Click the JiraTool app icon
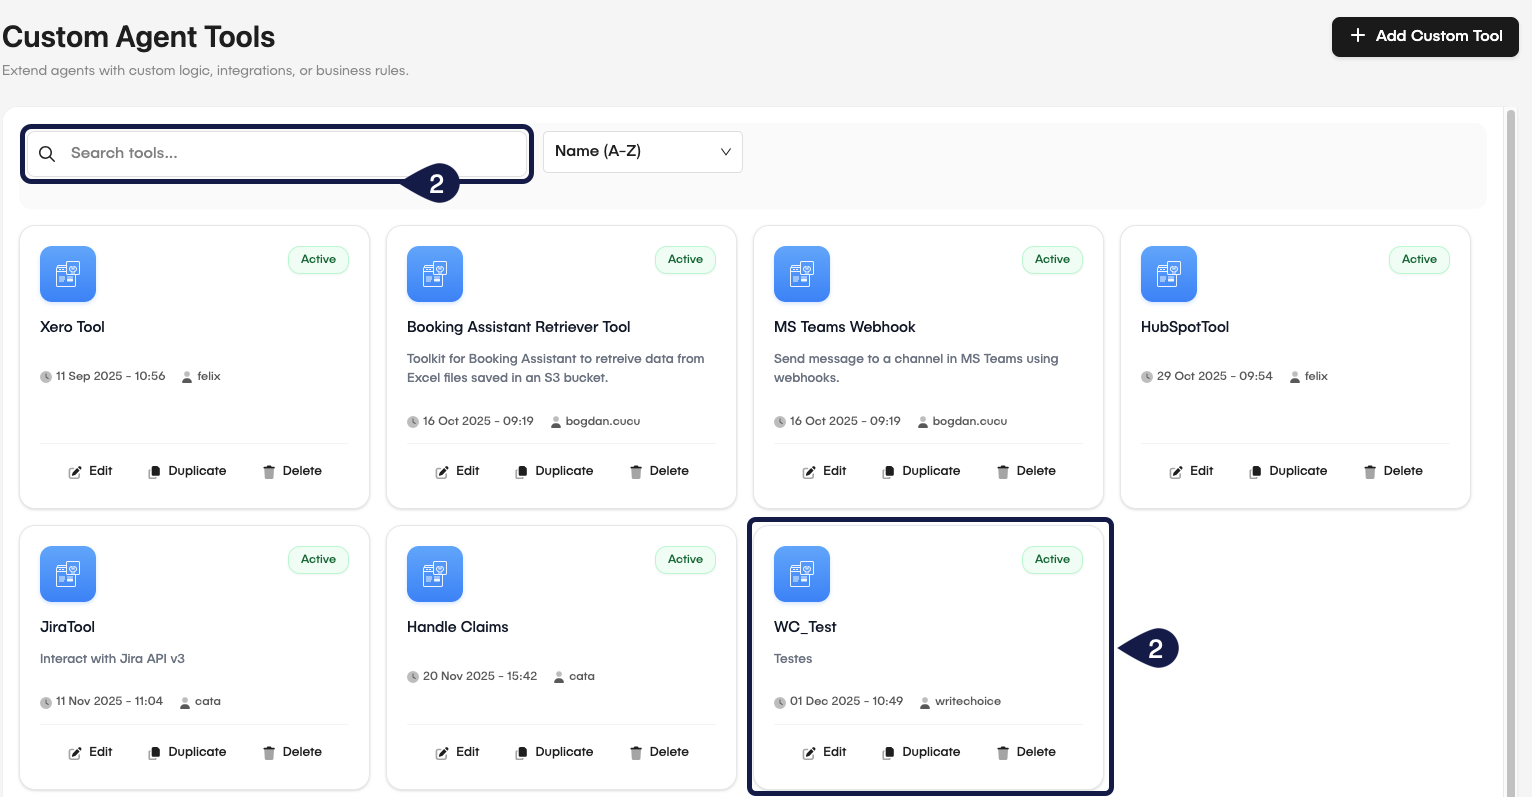 67,573
